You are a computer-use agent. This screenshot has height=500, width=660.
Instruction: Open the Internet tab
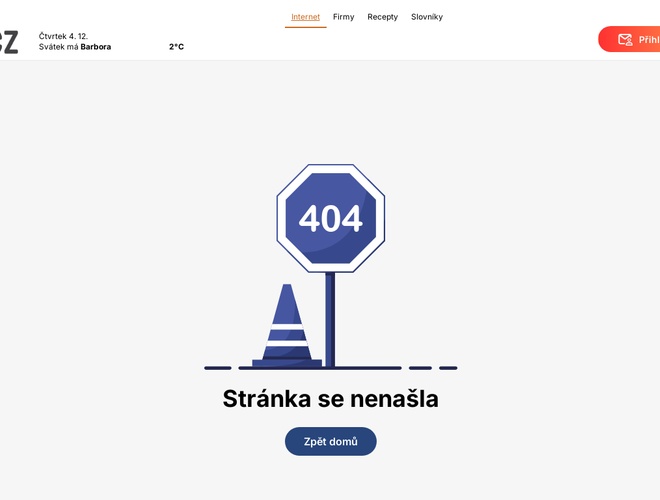coord(305,17)
